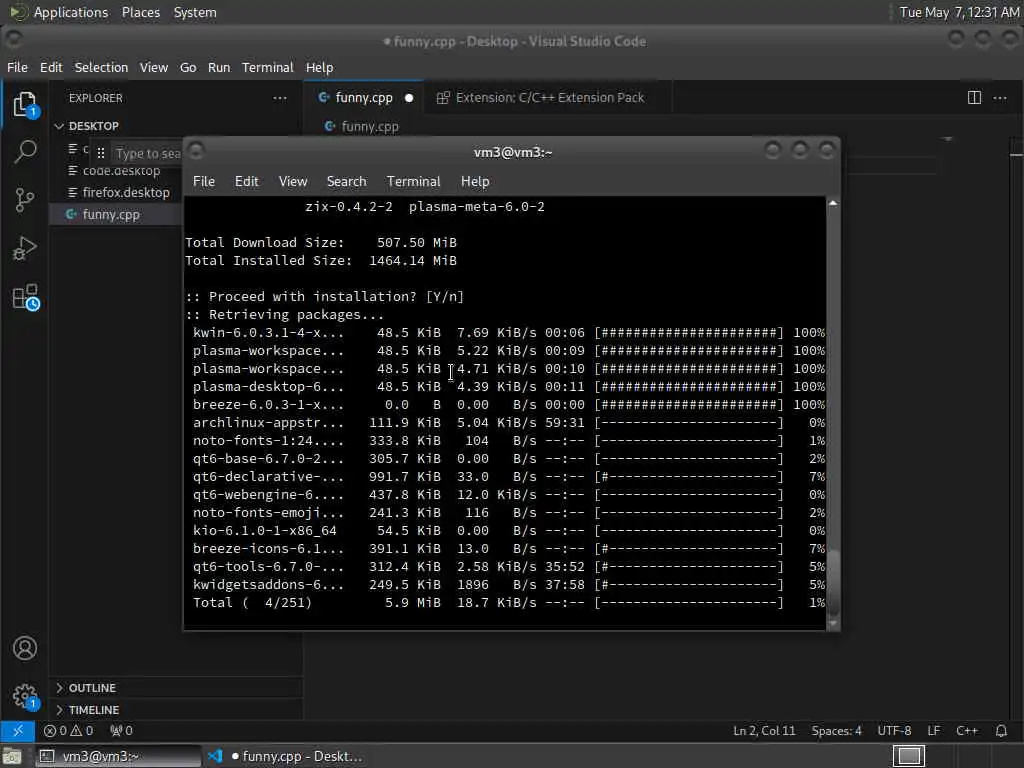This screenshot has width=1024, height=768.
Task: Open the terminal window's View menu
Action: [x=293, y=182]
